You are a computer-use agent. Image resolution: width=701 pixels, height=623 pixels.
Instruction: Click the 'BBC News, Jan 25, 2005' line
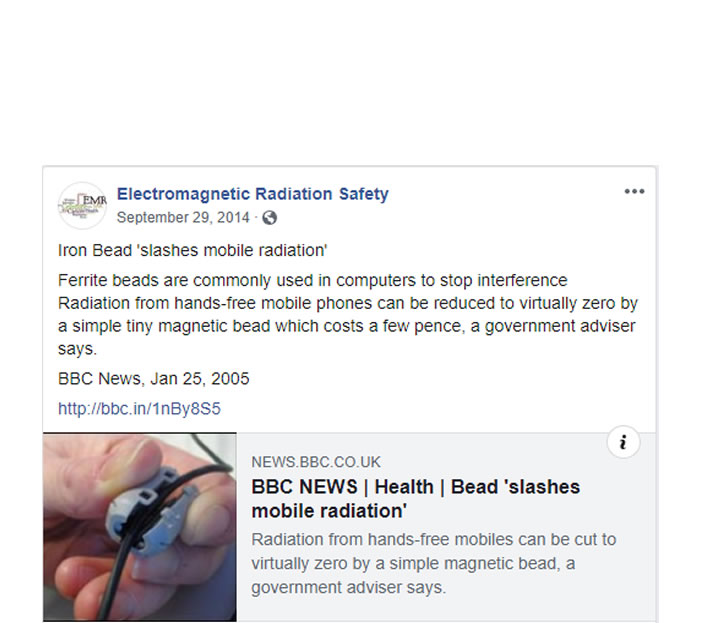[x=153, y=379]
